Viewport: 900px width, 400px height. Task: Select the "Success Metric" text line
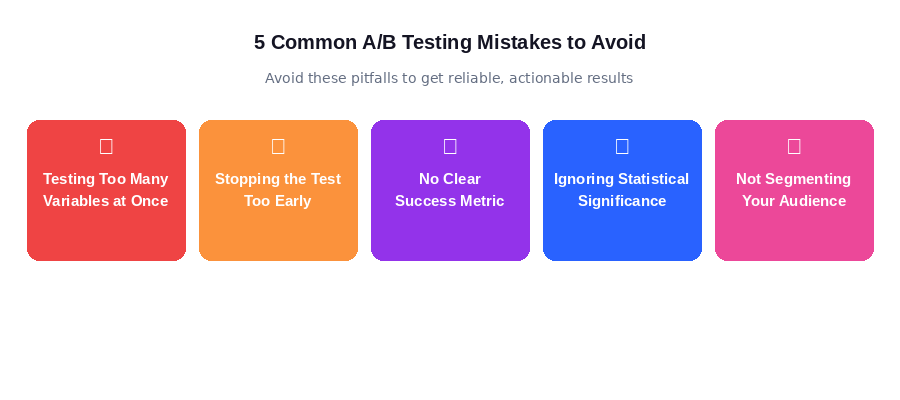coord(450,201)
